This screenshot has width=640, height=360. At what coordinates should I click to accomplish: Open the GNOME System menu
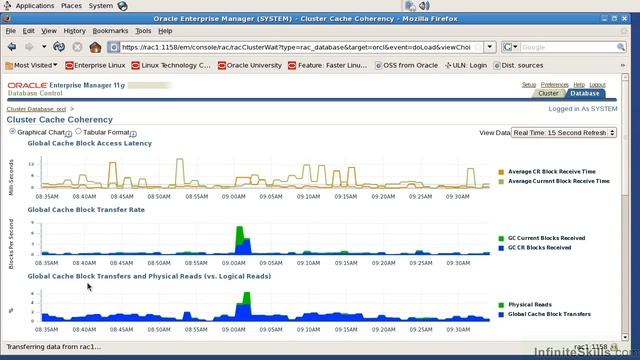(100, 6)
